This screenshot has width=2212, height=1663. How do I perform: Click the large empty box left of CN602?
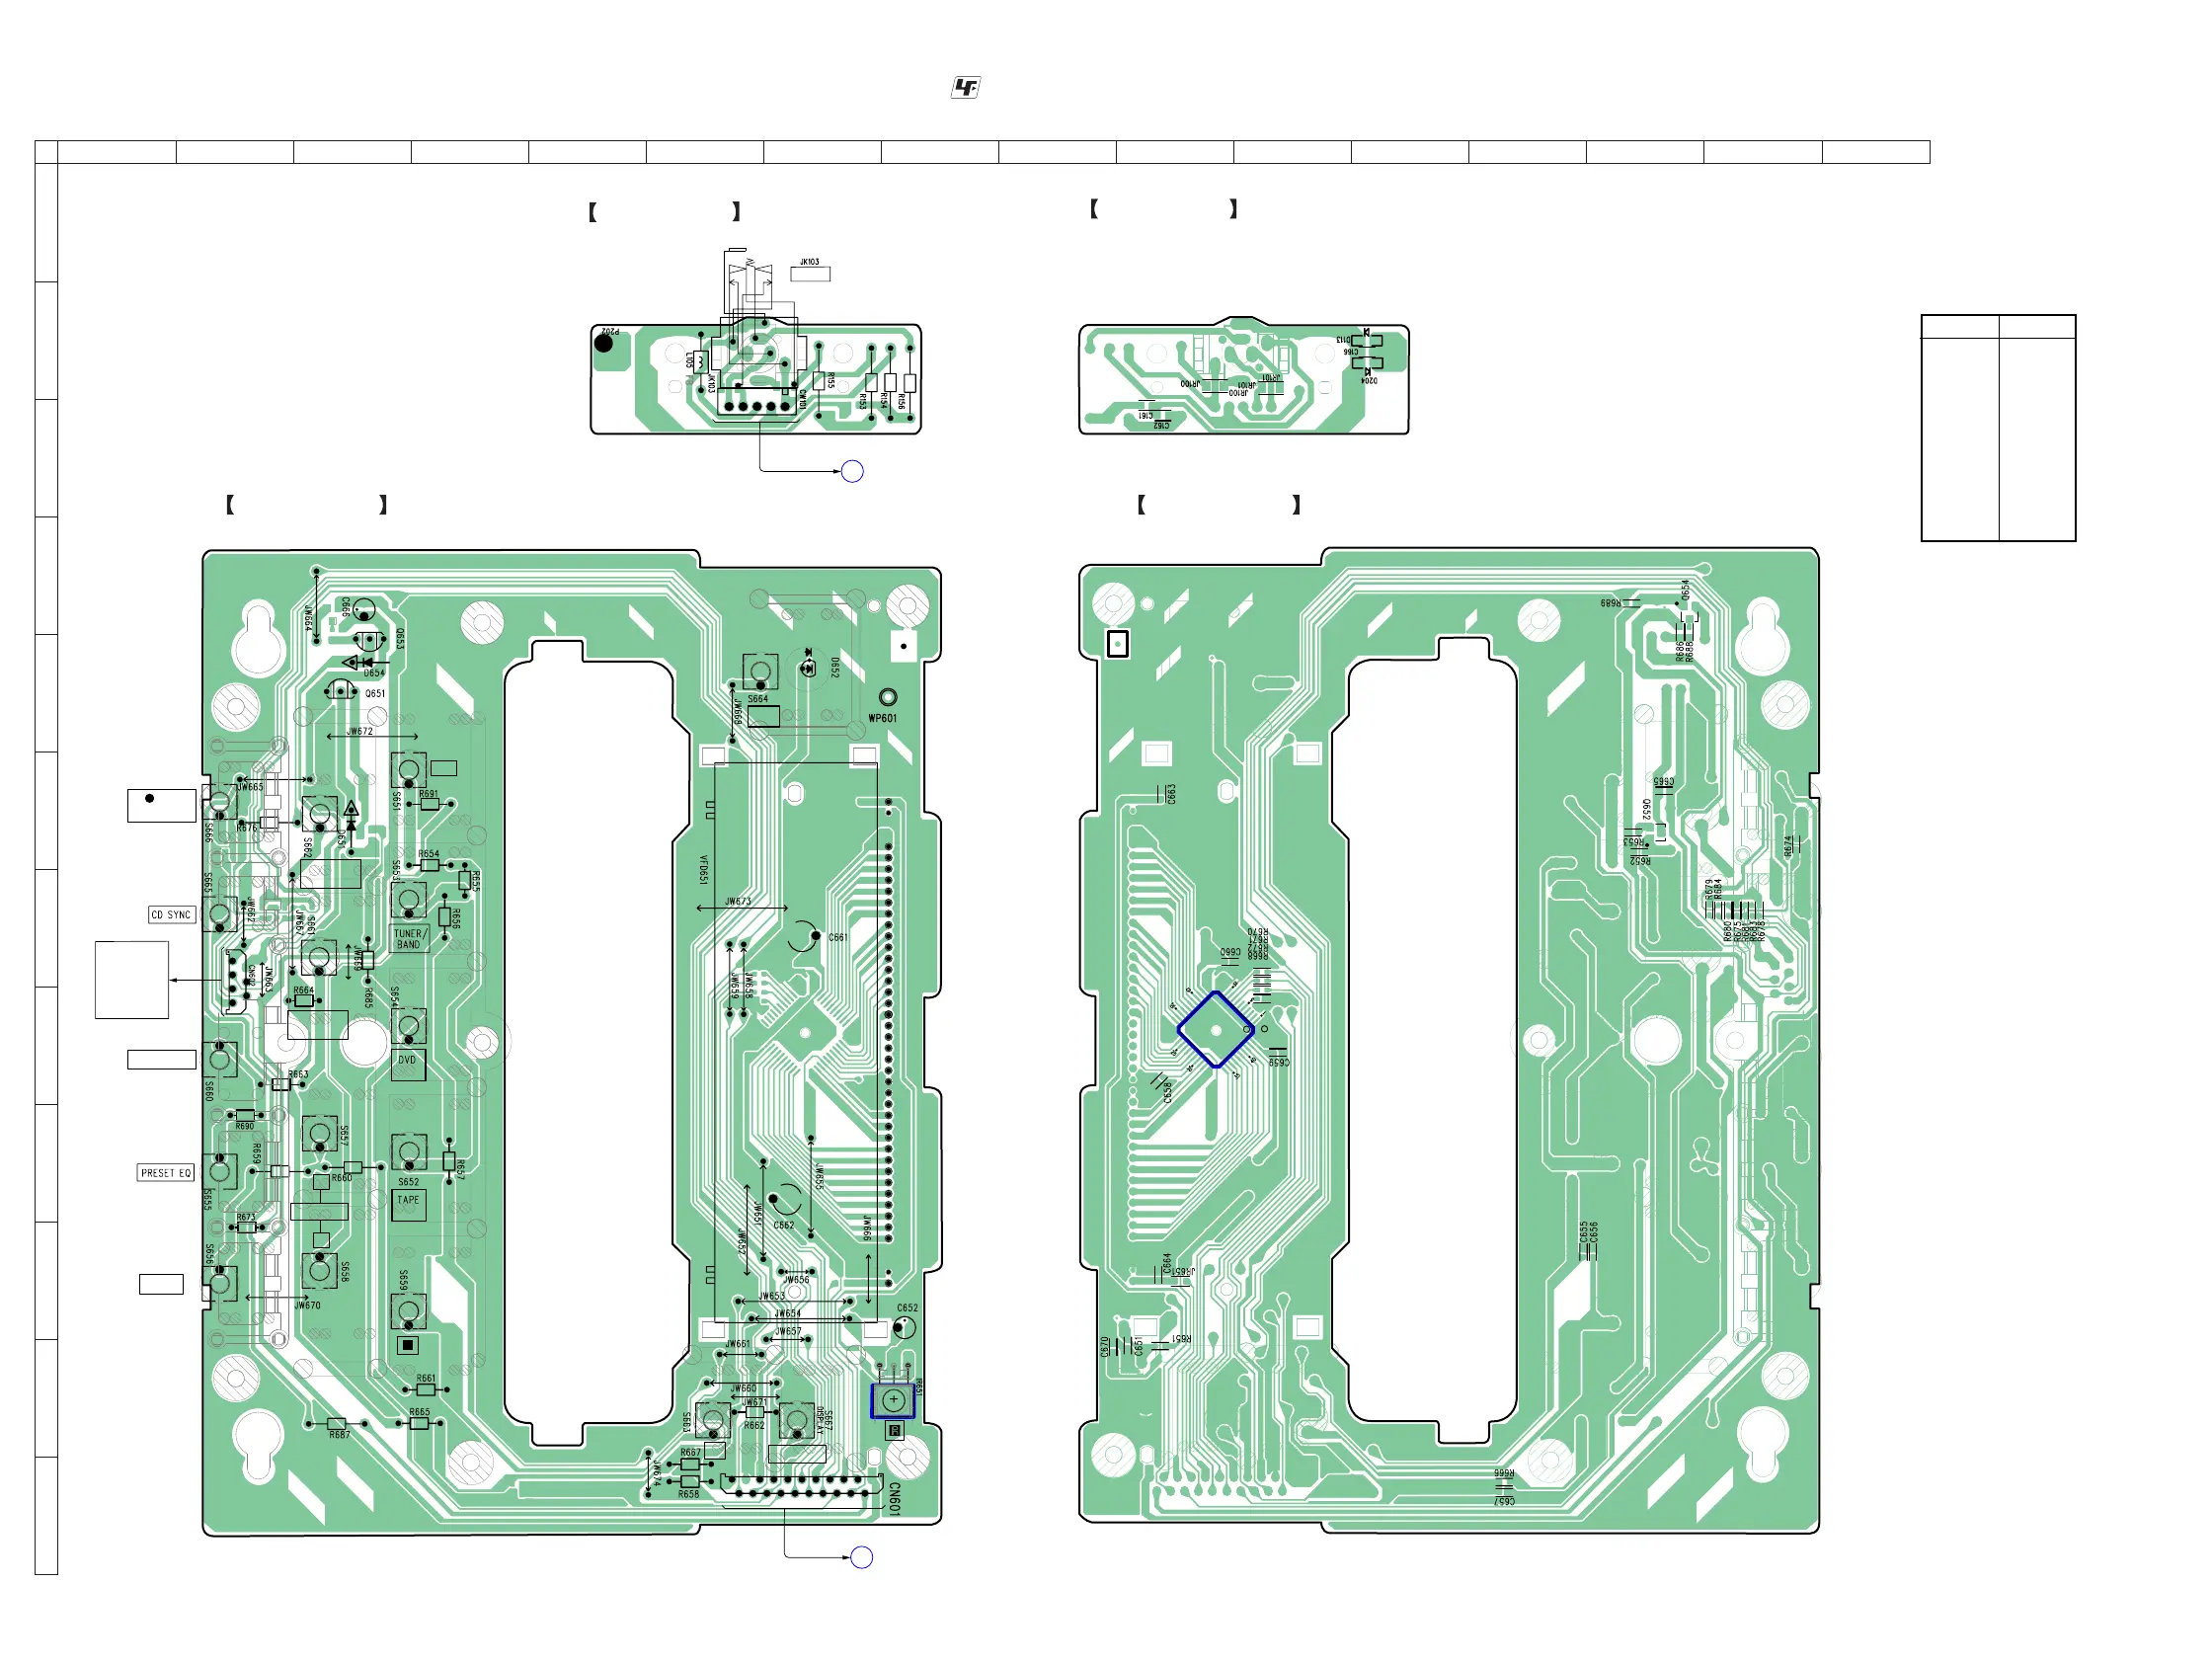click(x=132, y=980)
